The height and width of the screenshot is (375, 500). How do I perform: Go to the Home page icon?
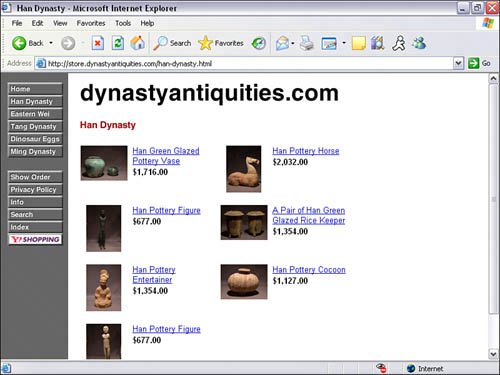[137, 43]
